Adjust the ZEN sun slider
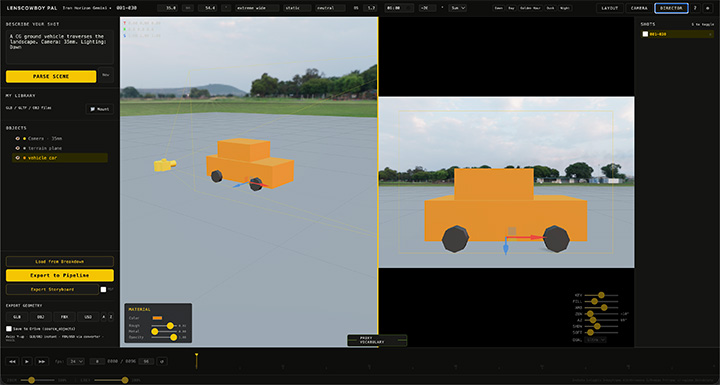Image resolution: width=720 pixels, height=385 pixels. [x=602, y=314]
